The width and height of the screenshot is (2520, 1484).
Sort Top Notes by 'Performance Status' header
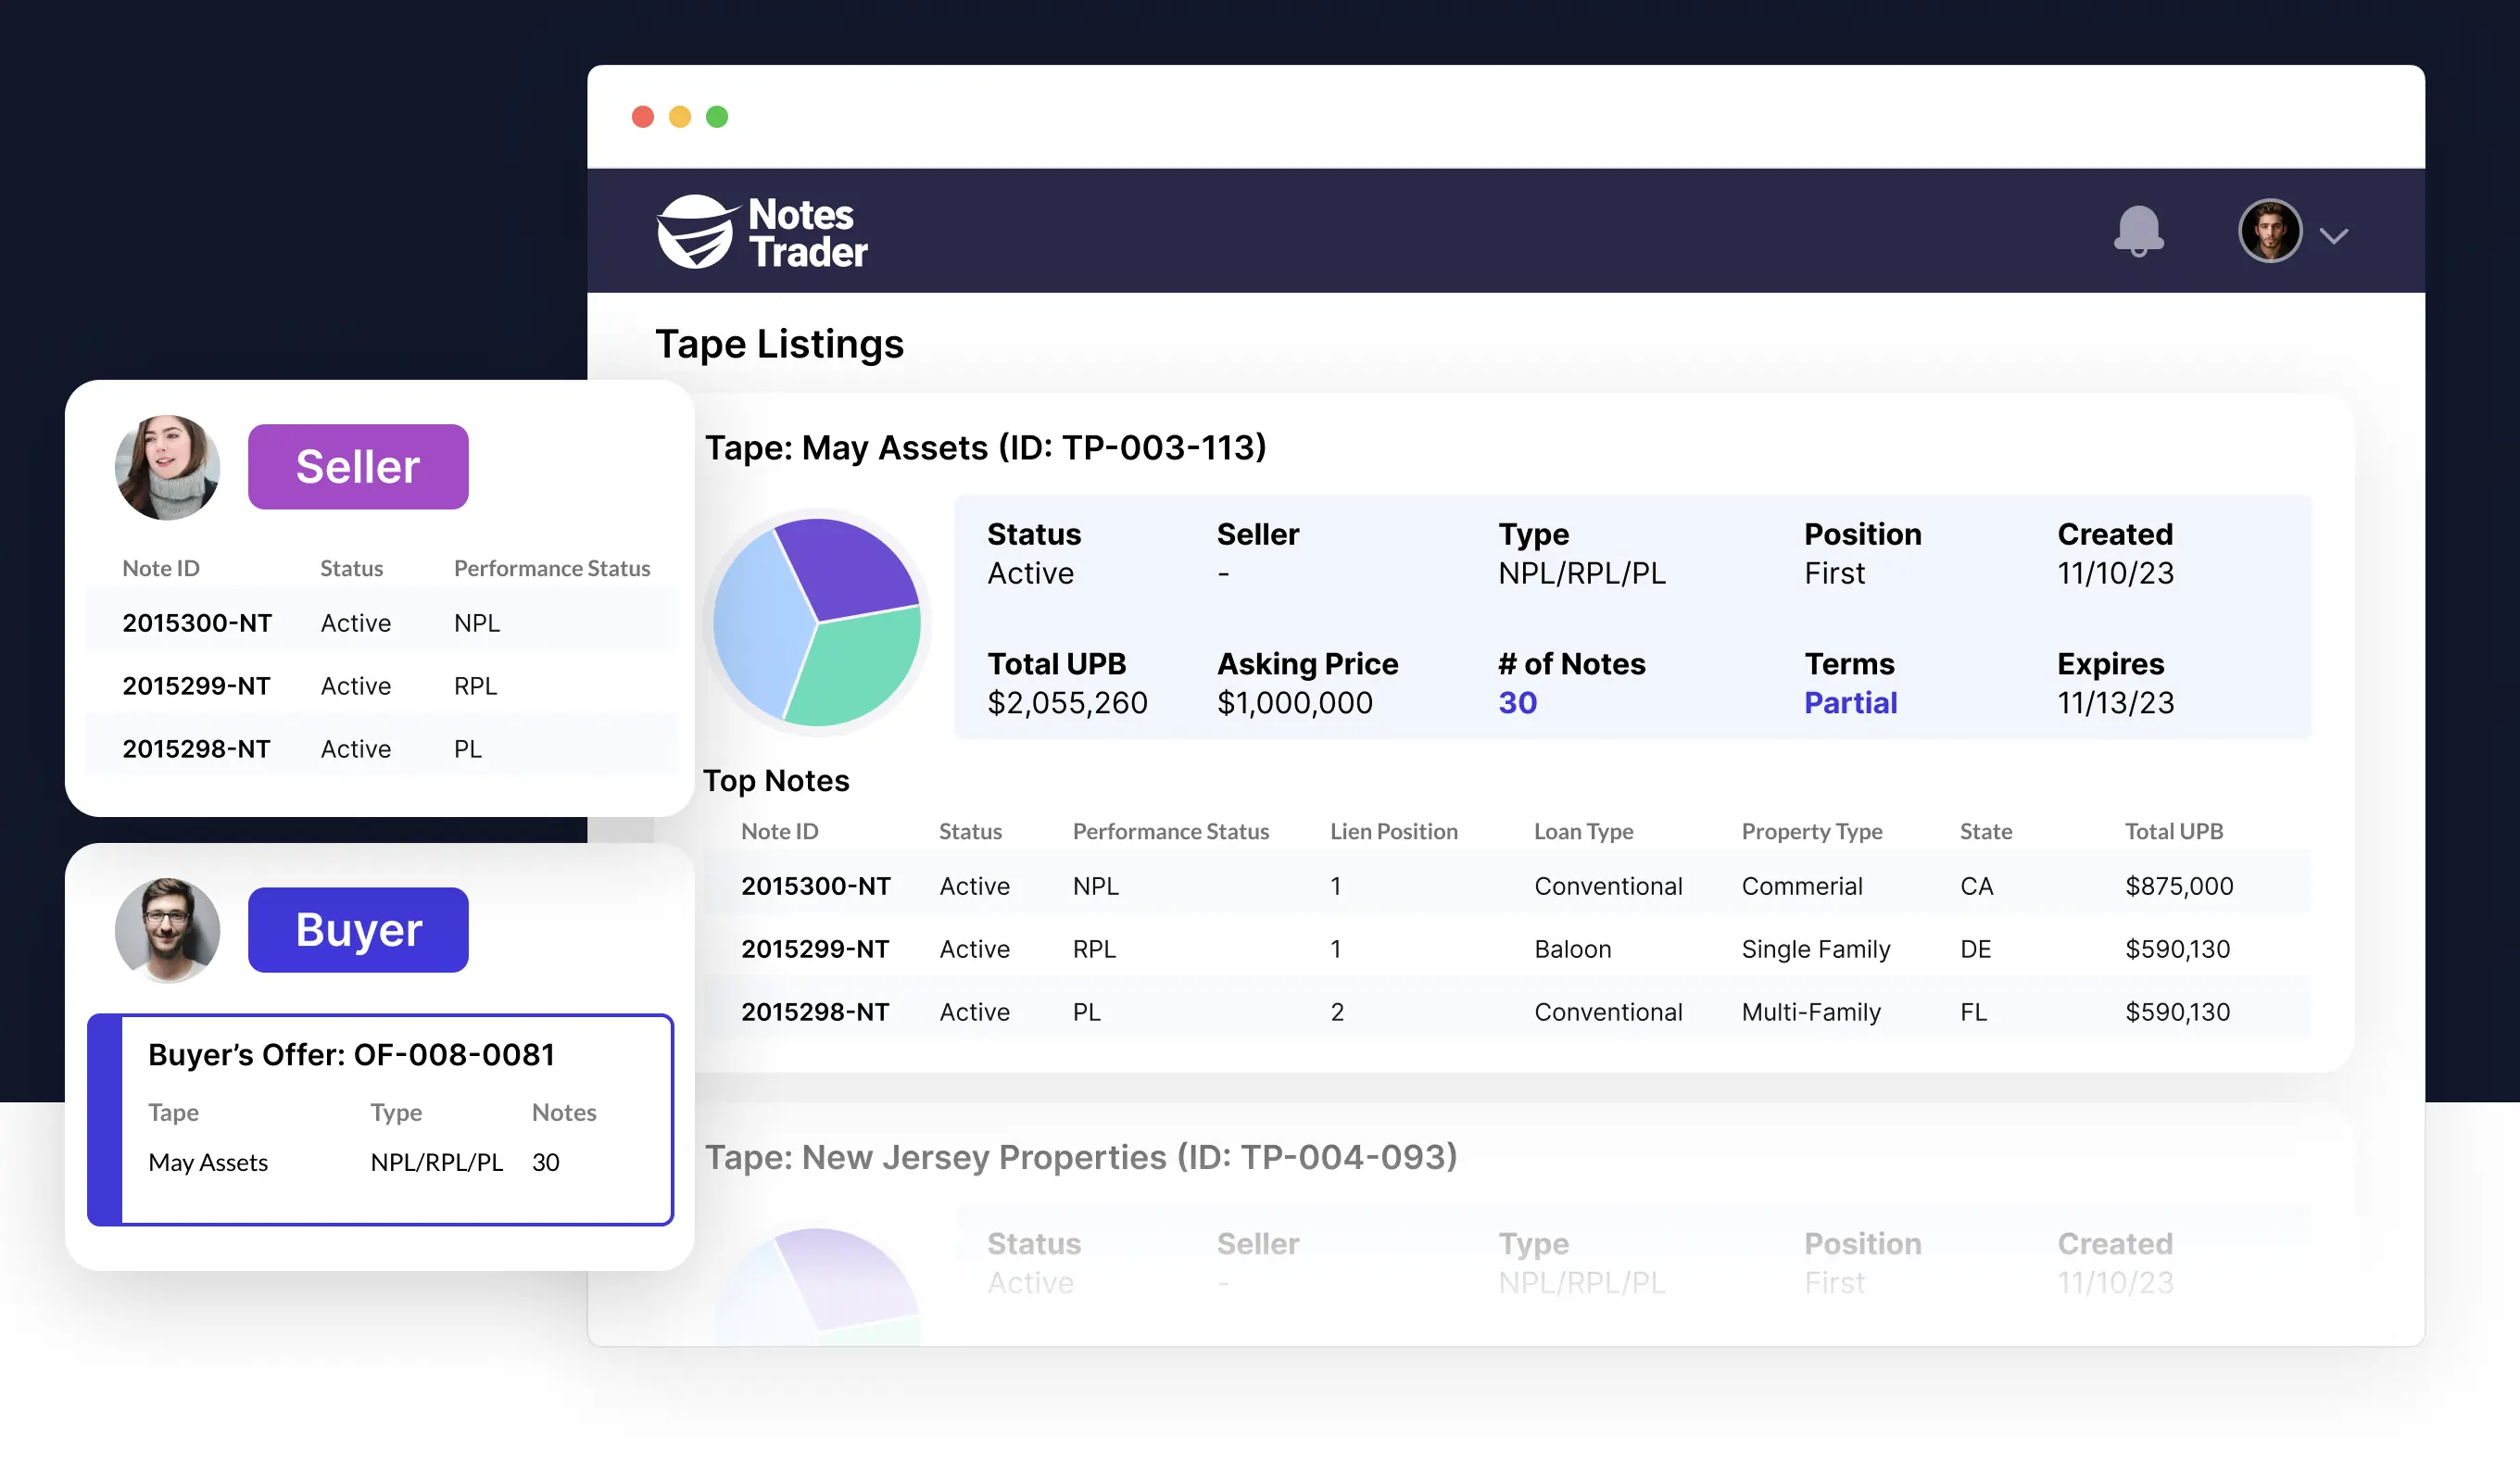click(1170, 831)
